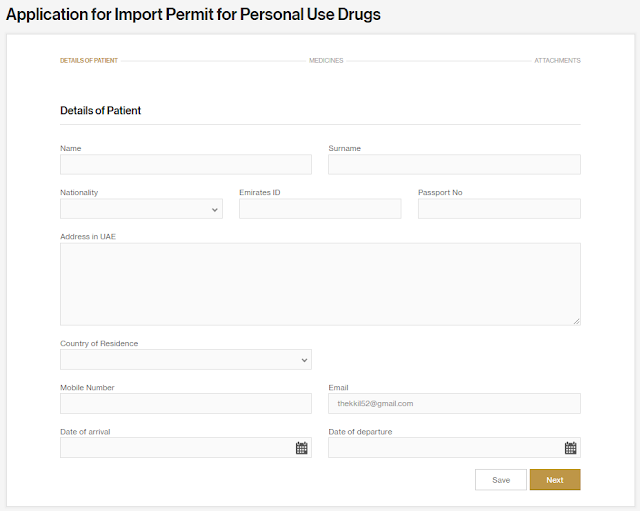Expand the Nationality dropdown
The image size is (640, 511).
coord(141,209)
